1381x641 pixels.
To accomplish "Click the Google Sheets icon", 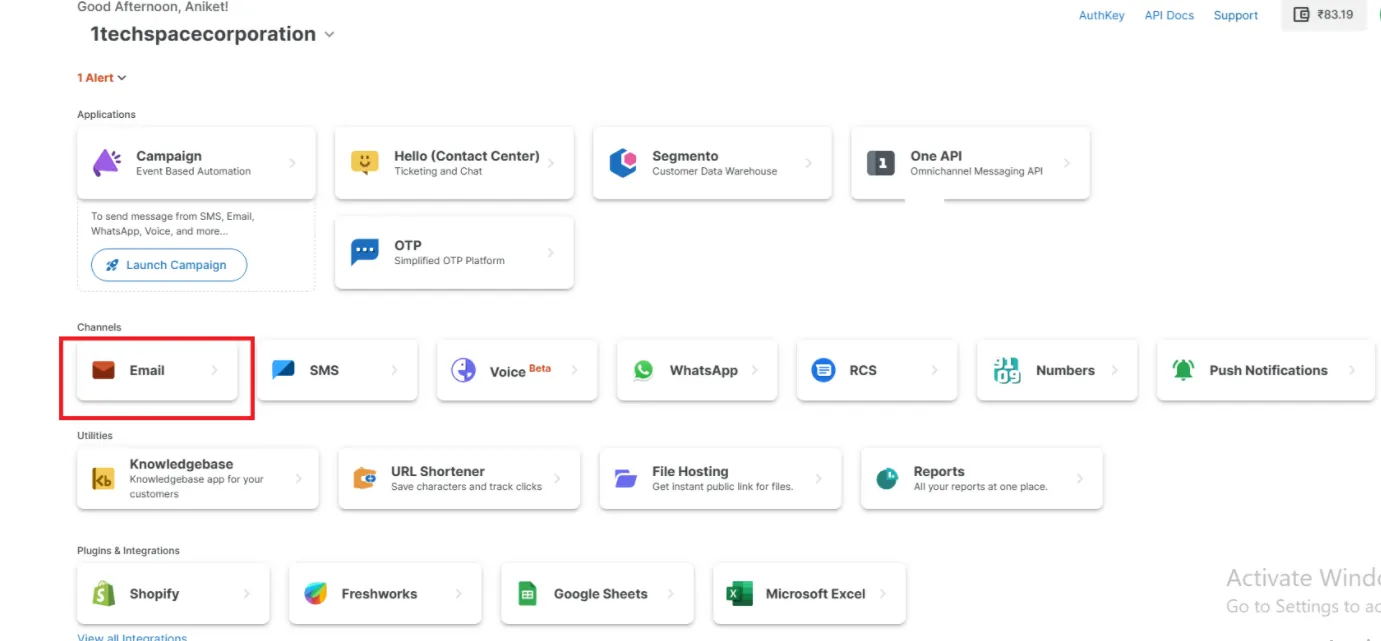I will point(528,594).
